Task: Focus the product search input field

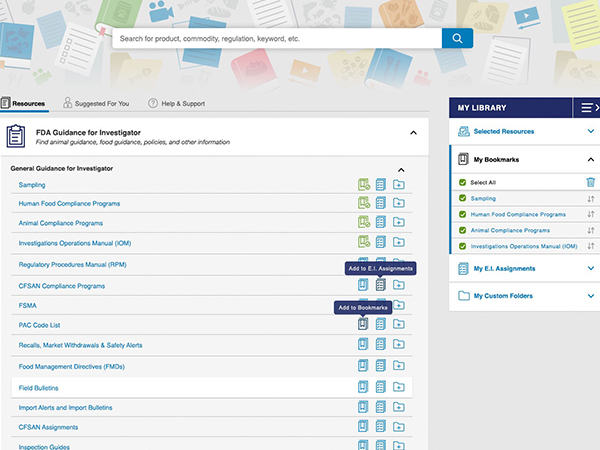Action: click(x=277, y=38)
